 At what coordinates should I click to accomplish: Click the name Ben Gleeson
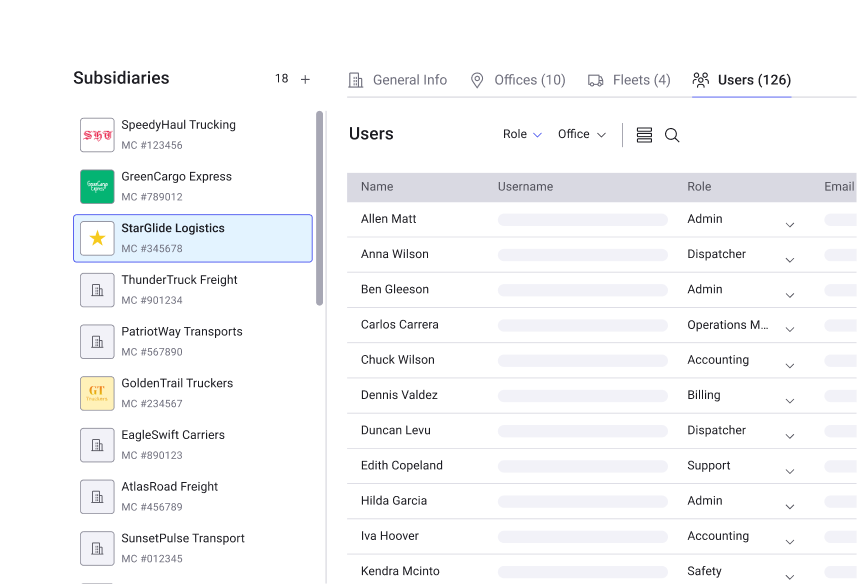pos(395,290)
